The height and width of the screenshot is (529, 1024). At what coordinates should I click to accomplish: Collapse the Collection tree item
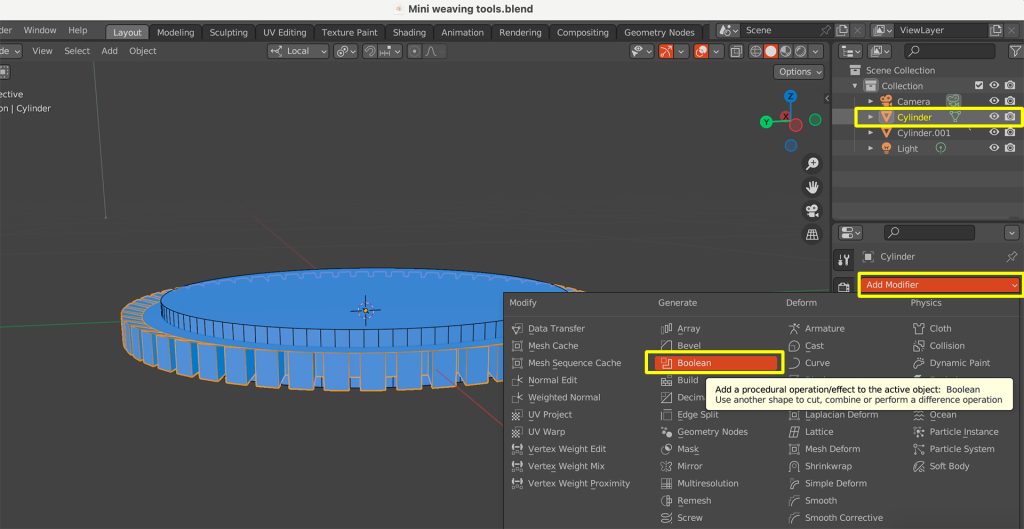point(855,86)
